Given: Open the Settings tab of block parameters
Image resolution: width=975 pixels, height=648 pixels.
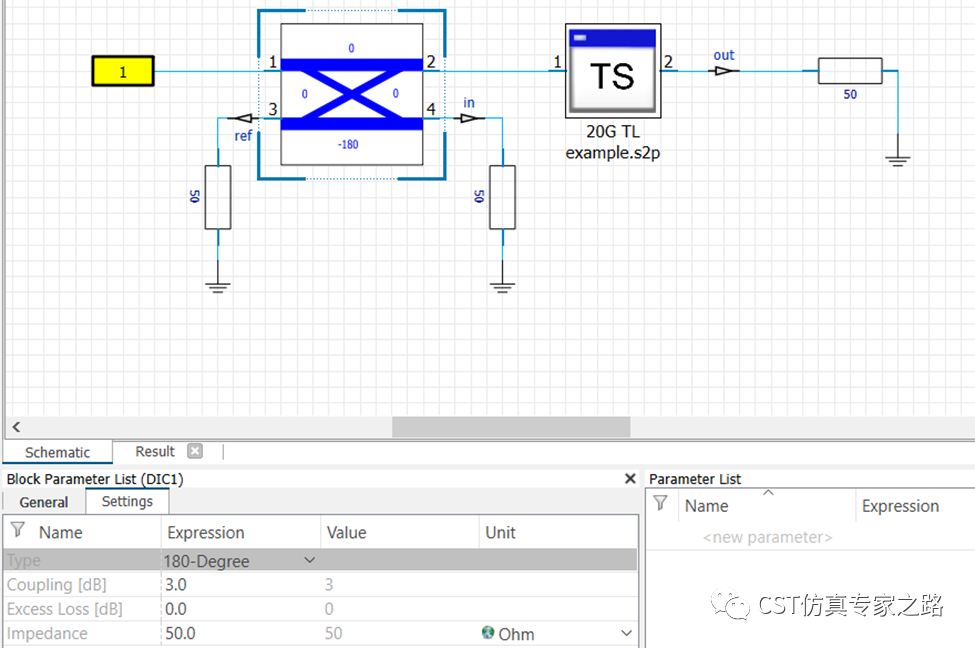Looking at the screenshot, I should tap(127, 501).
